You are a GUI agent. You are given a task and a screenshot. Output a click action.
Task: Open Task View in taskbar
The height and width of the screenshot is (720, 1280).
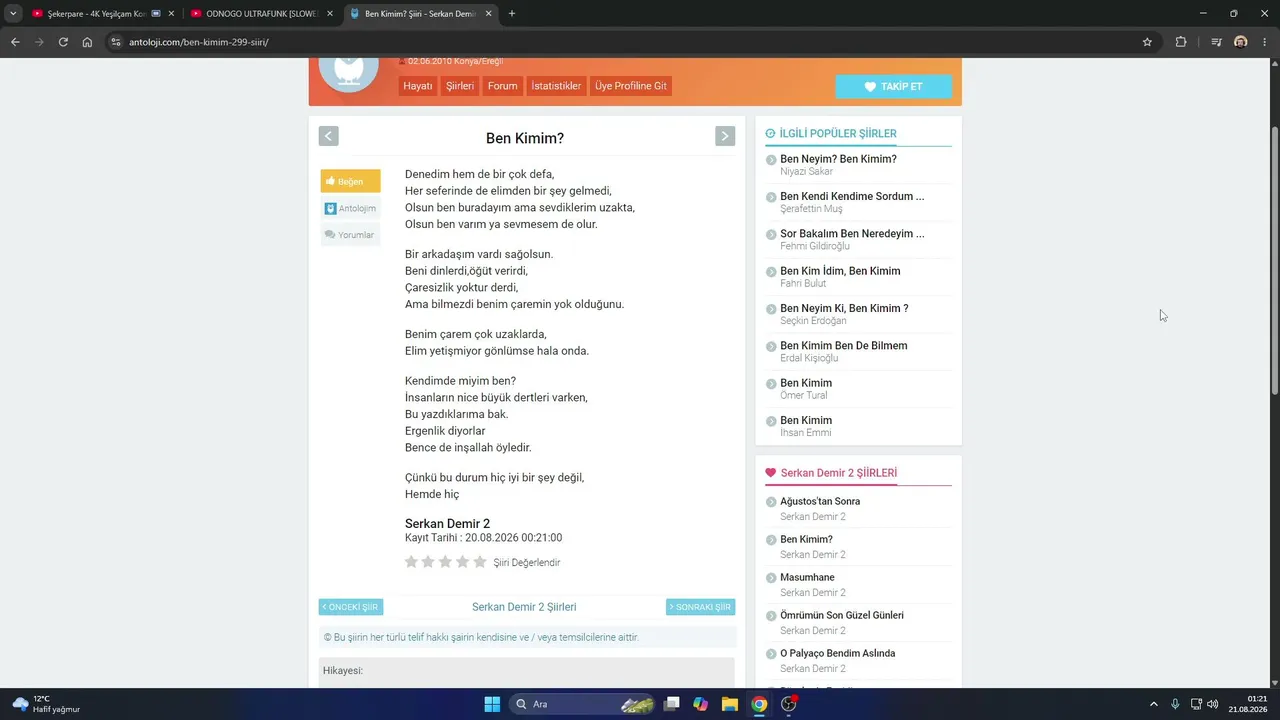point(672,704)
